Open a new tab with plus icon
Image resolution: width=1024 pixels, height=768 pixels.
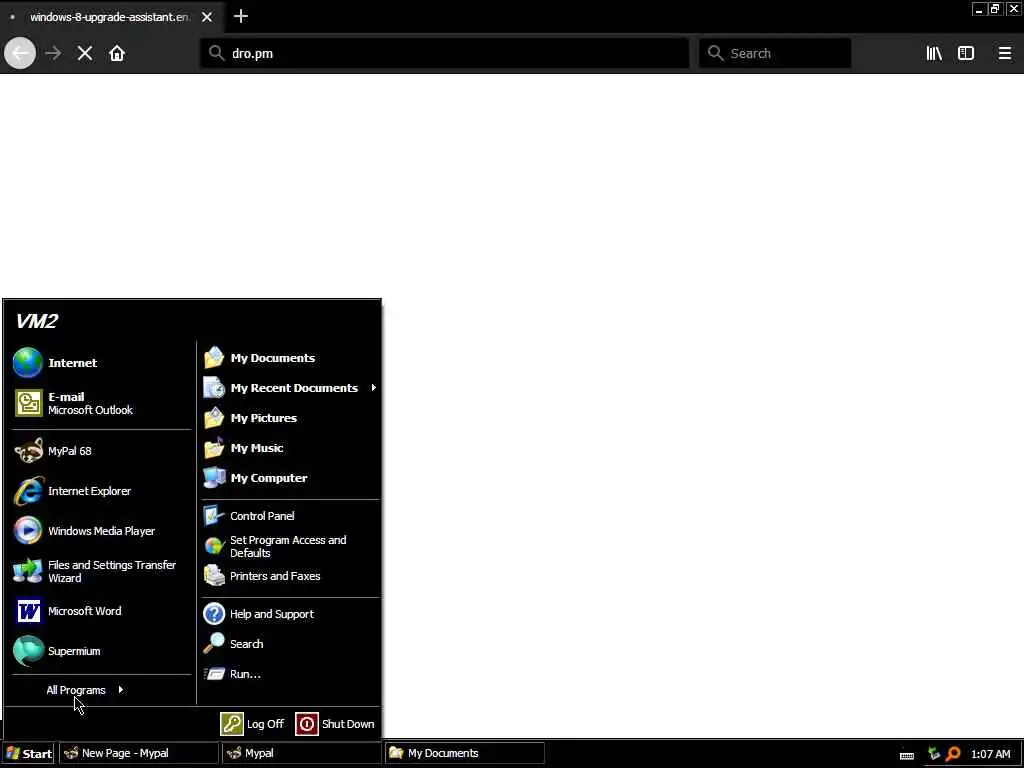[x=241, y=16]
